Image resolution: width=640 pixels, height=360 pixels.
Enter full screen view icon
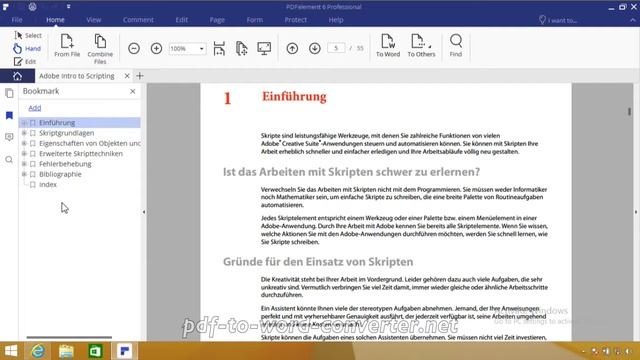[264, 48]
